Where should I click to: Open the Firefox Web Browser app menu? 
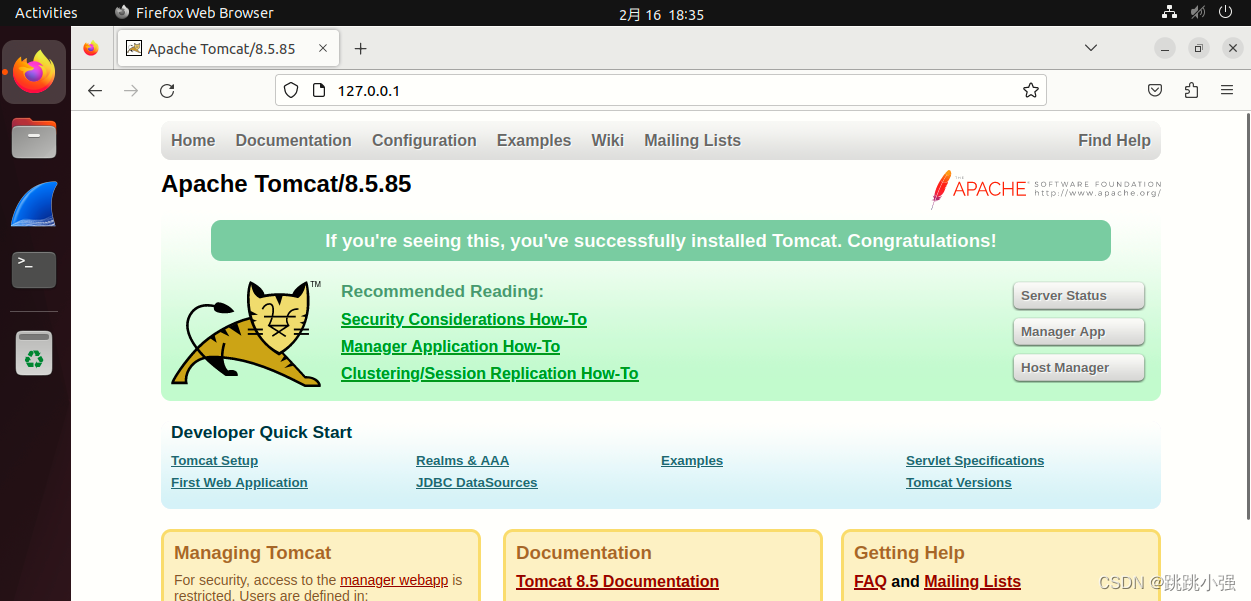tap(194, 13)
